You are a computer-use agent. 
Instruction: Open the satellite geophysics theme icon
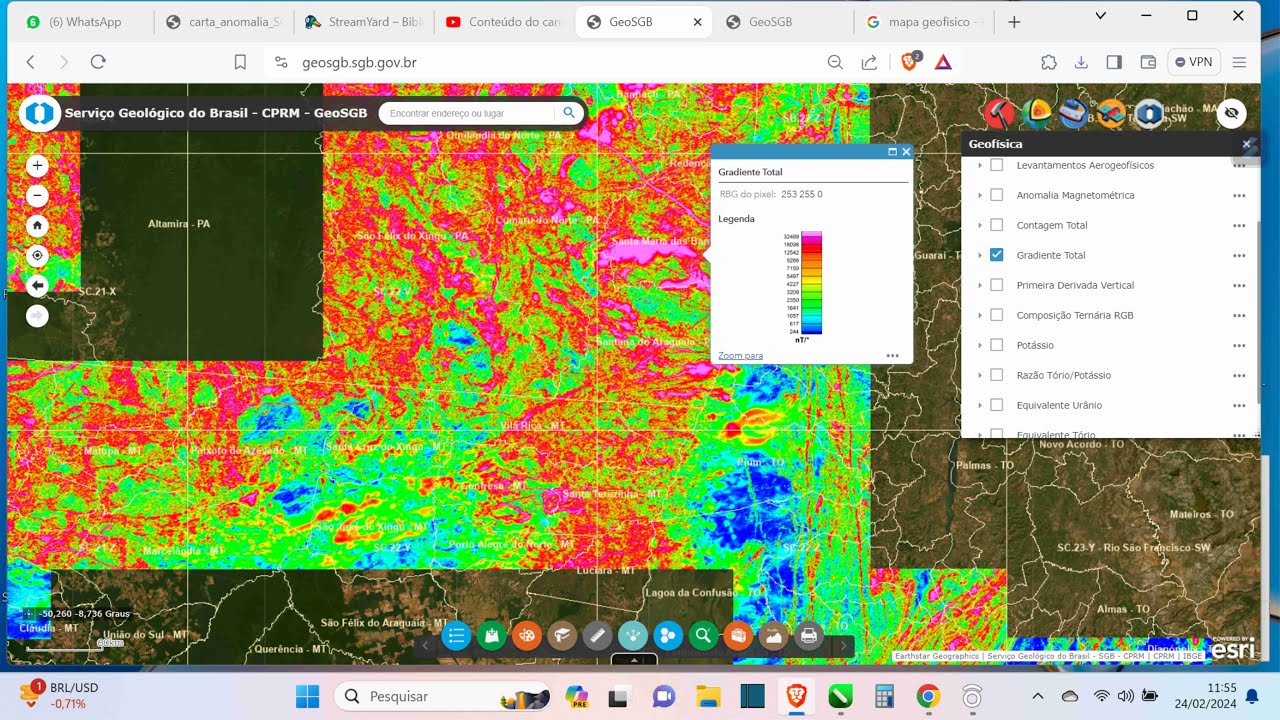click(1110, 113)
